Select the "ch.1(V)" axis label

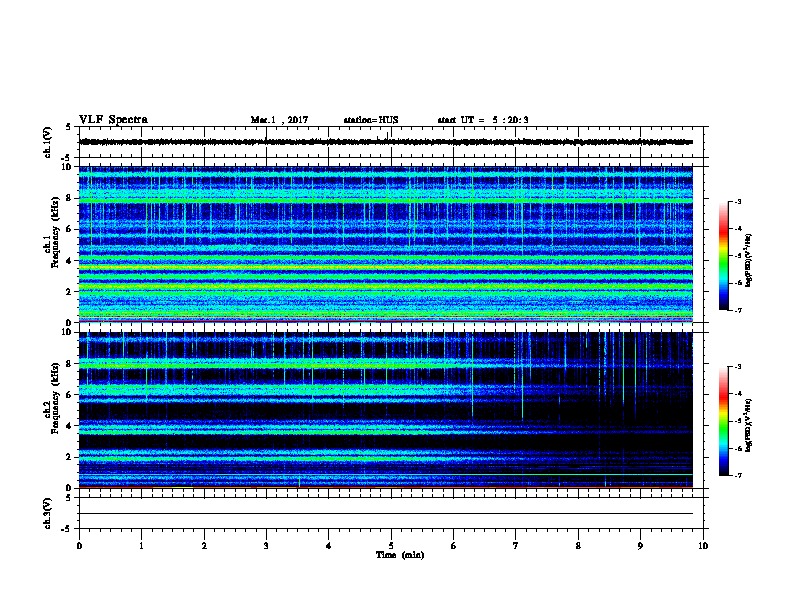pos(48,142)
